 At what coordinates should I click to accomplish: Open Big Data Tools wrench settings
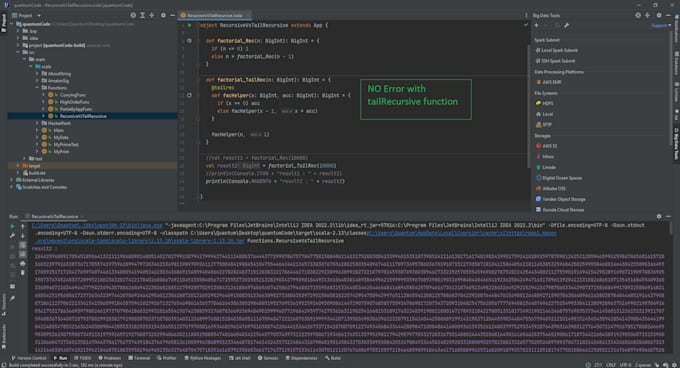tap(566, 26)
